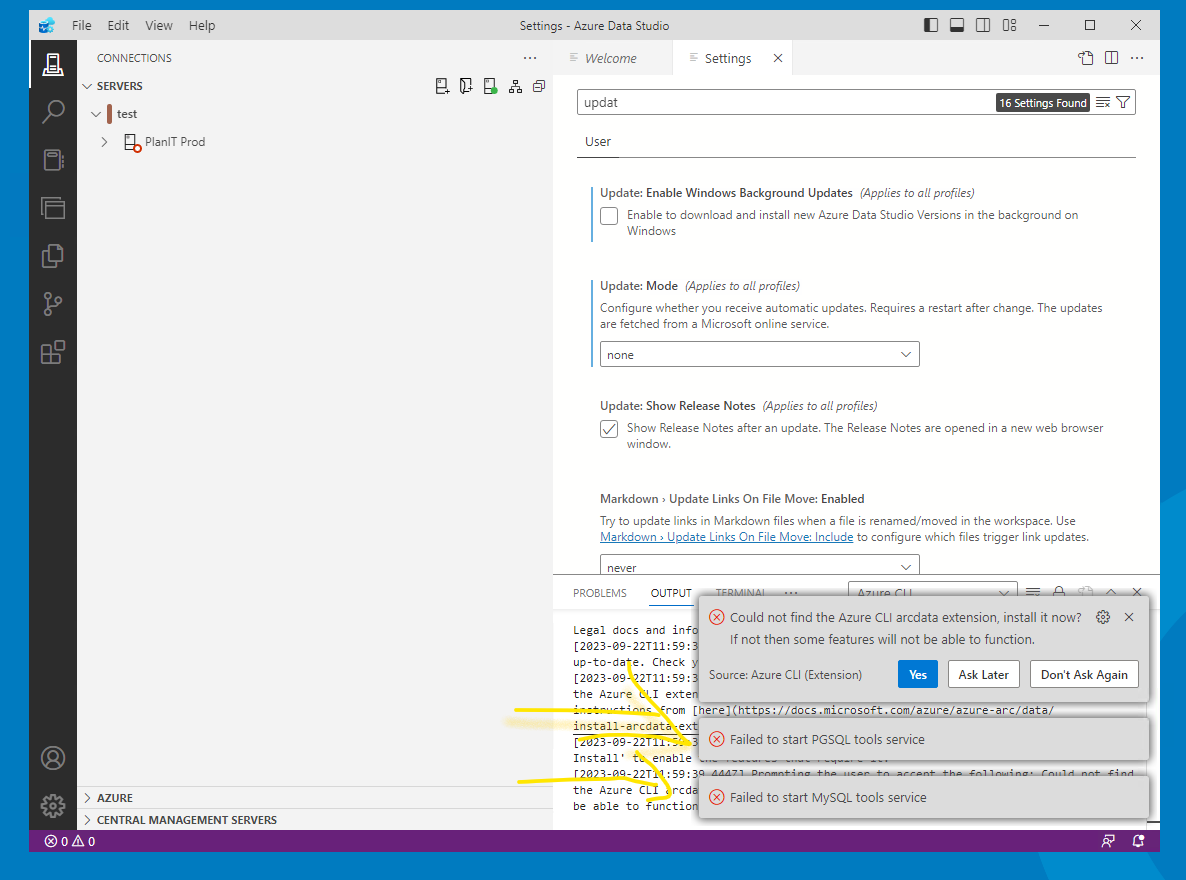
Task: Click the Show Active Connections icon
Action: 491,86
